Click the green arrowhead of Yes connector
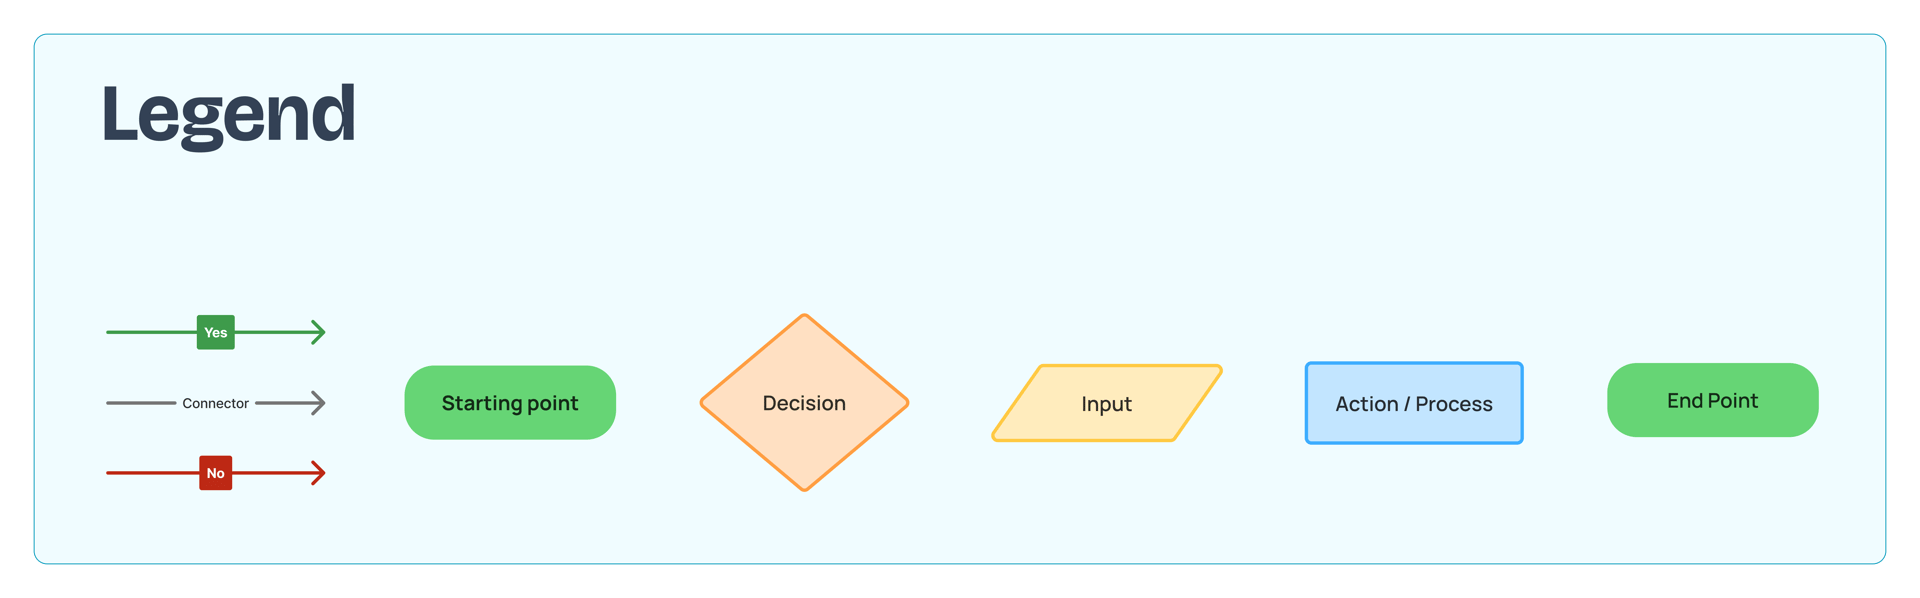1920x598 pixels. coord(319,332)
